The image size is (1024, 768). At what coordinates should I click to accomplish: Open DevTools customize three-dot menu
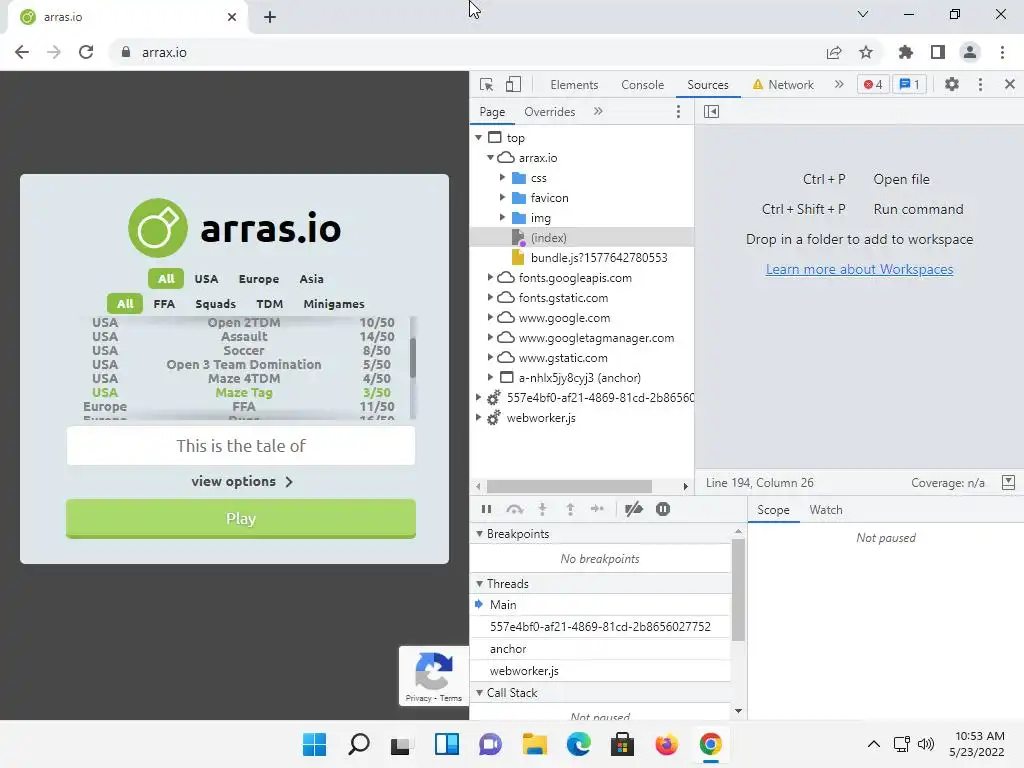pyautogui.click(x=980, y=84)
